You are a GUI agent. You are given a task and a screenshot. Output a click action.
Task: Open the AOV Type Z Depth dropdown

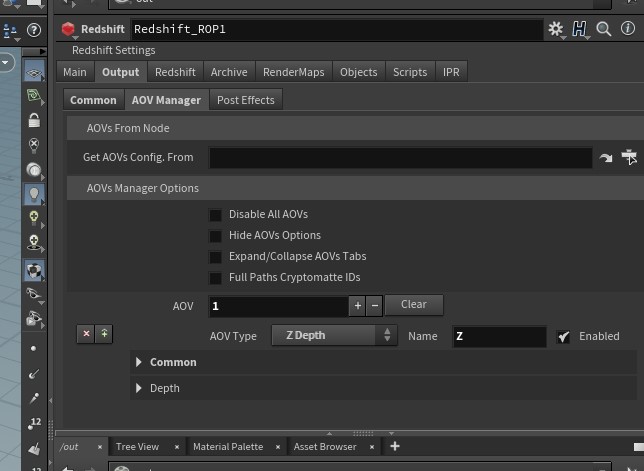[334, 336]
